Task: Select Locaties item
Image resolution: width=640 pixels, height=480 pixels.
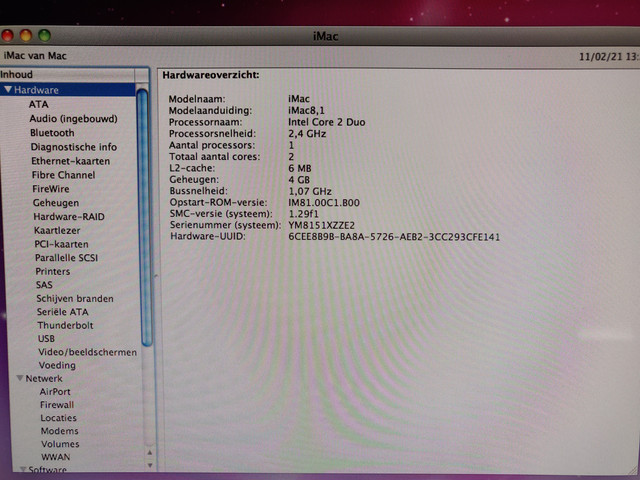Action: pos(58,418)
